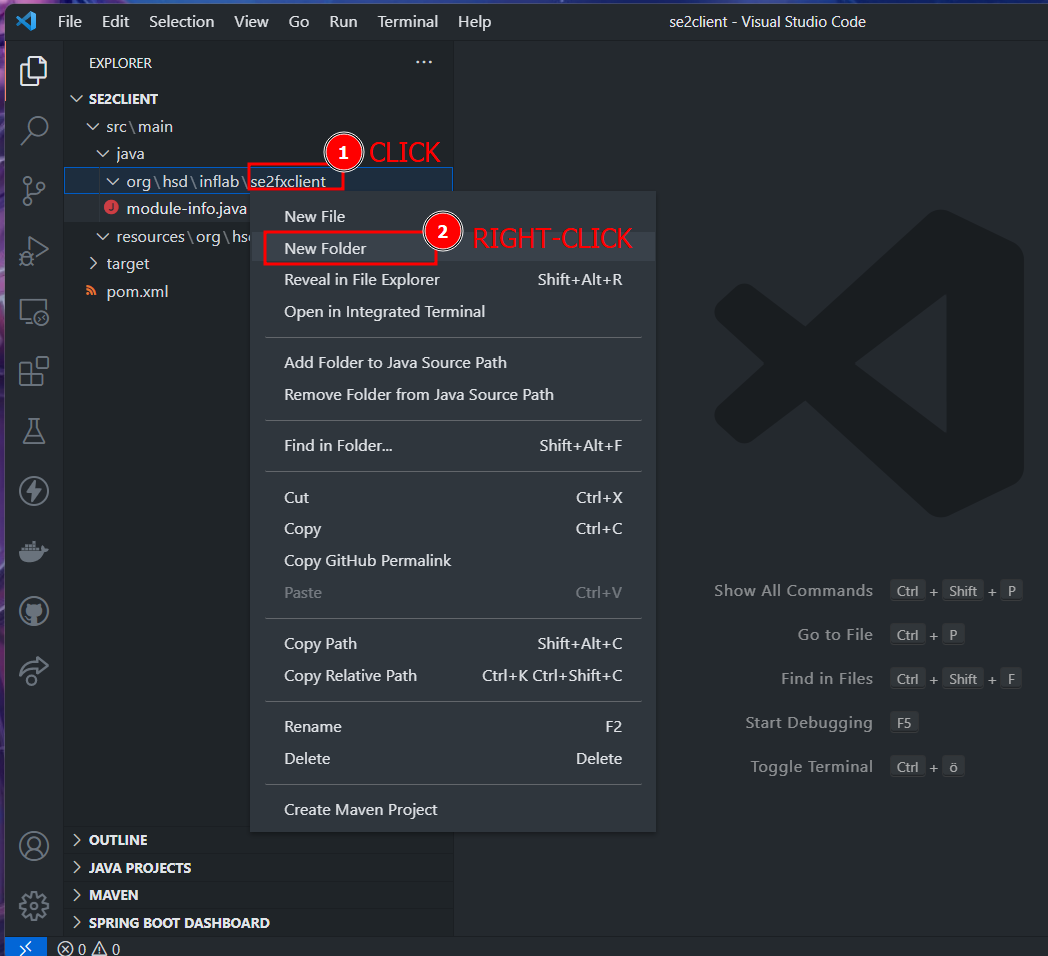Open the Selection menu
Viewport: 1048px width, 956px height.
click(182, 21)
